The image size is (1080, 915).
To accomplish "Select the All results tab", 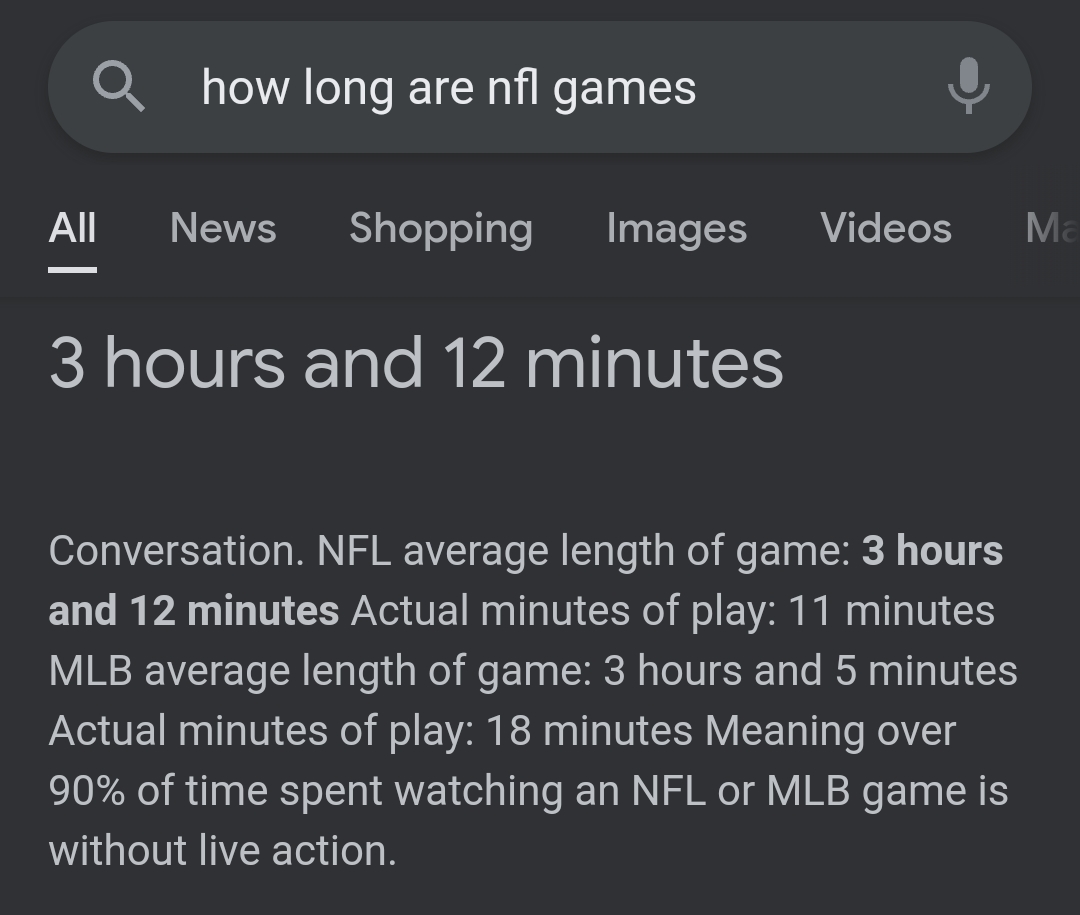I will [72, 228].
